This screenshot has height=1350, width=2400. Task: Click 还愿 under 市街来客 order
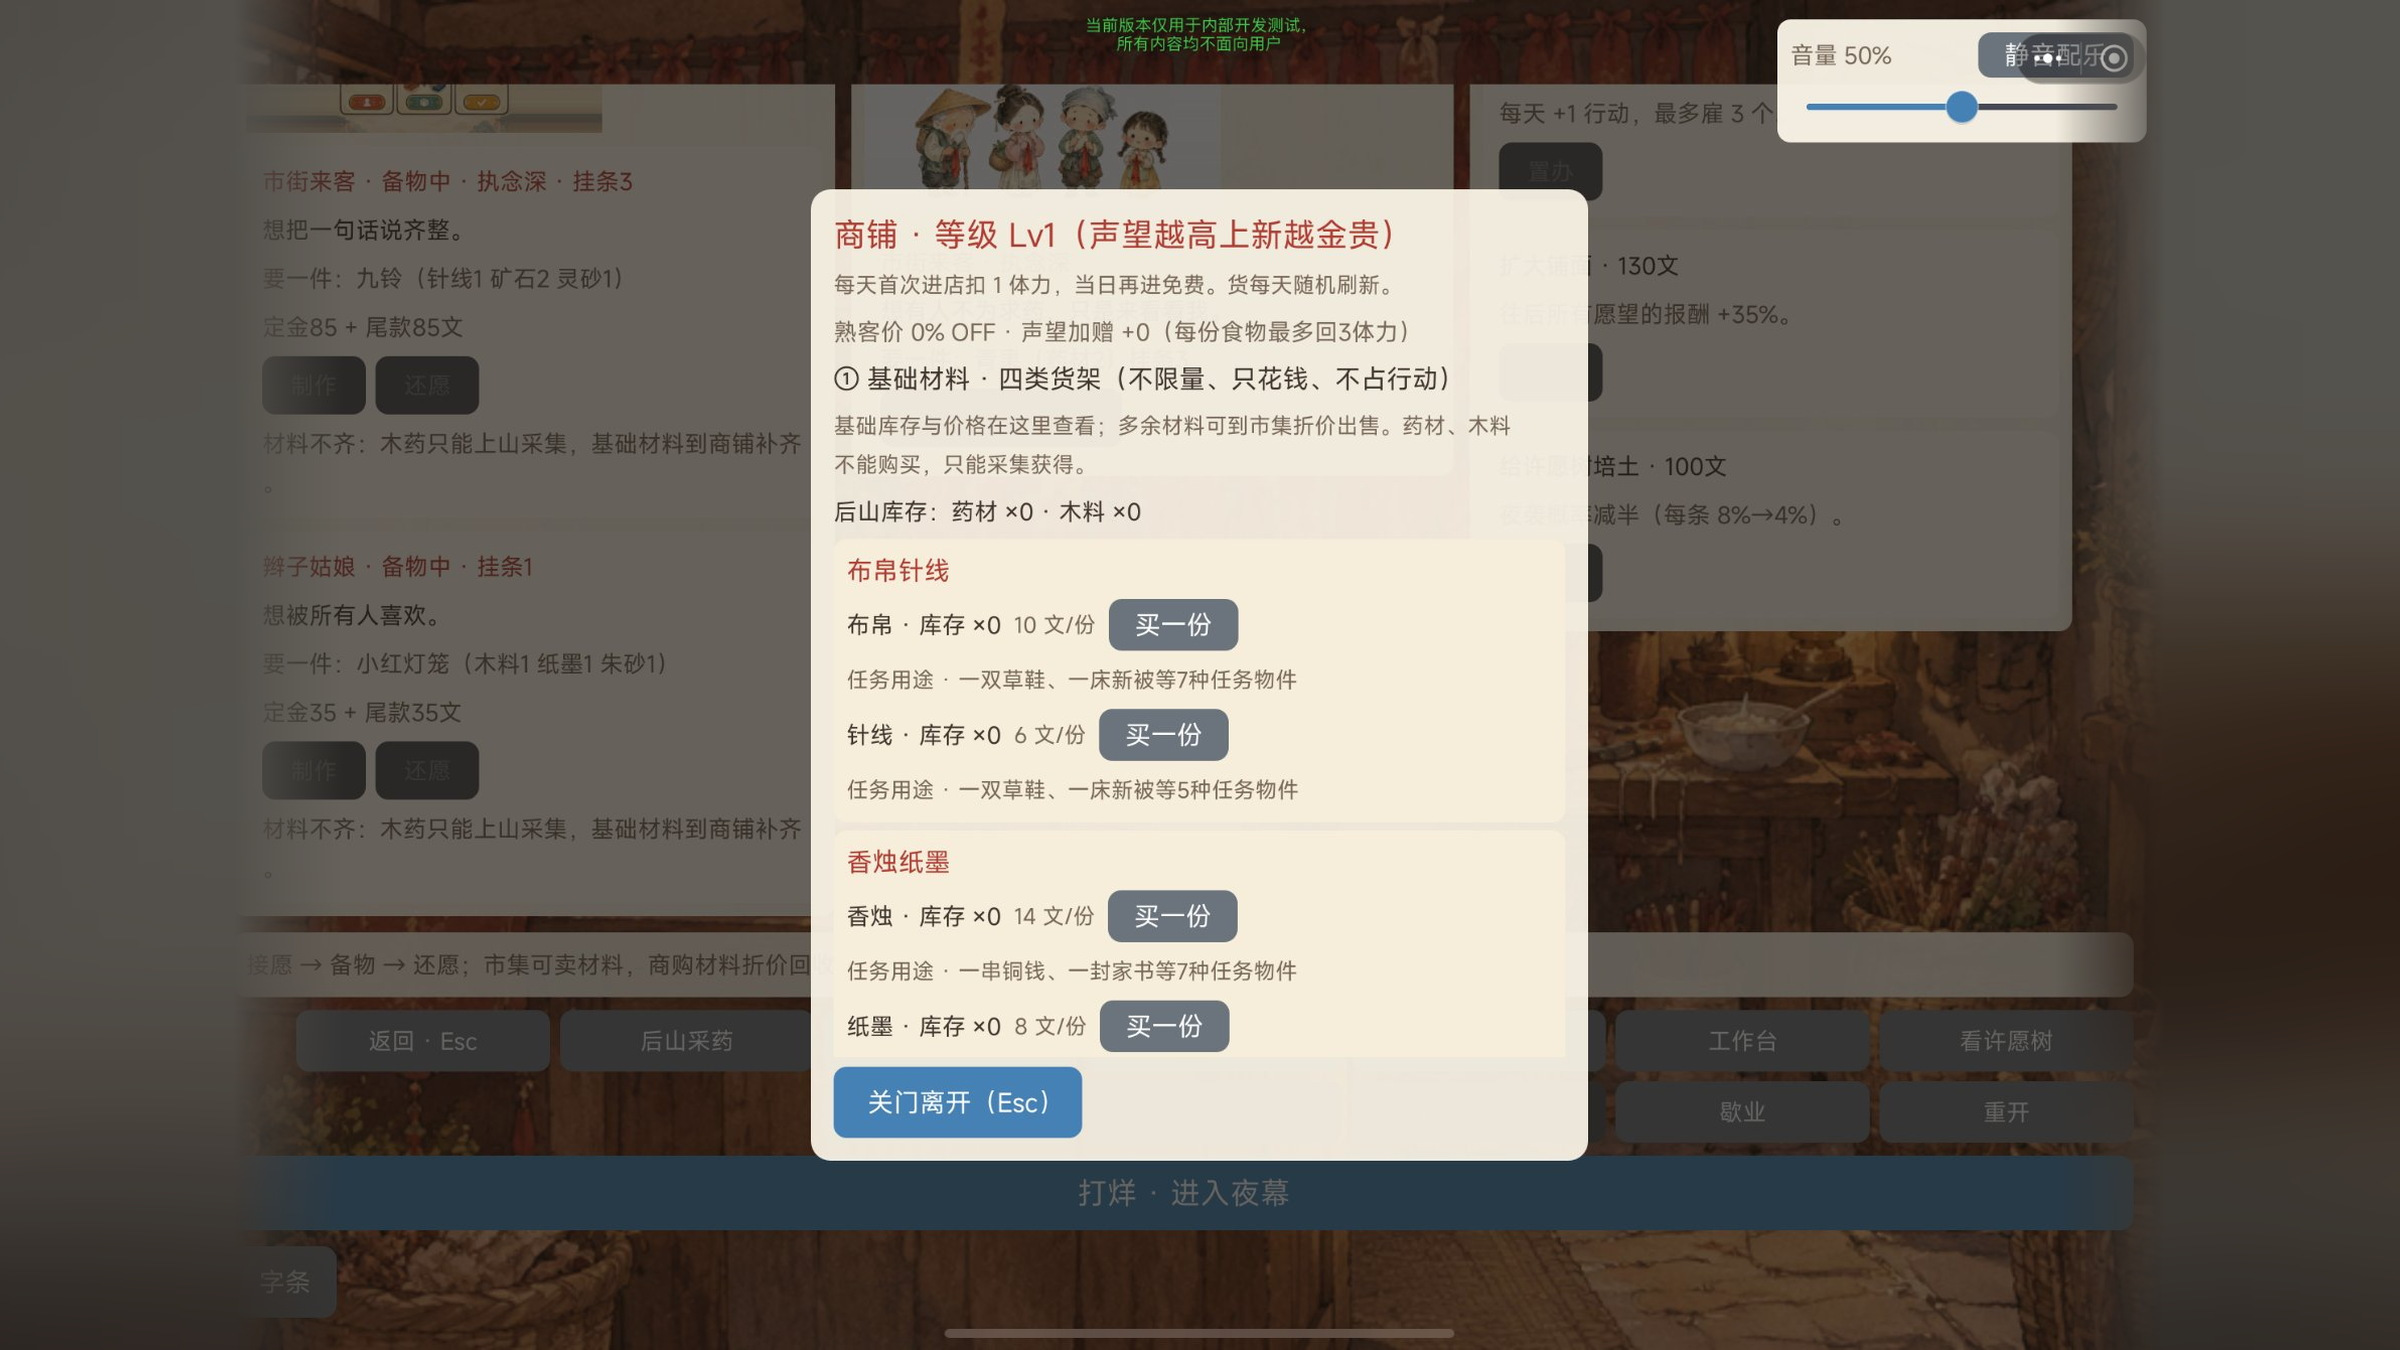click(427, 385)
